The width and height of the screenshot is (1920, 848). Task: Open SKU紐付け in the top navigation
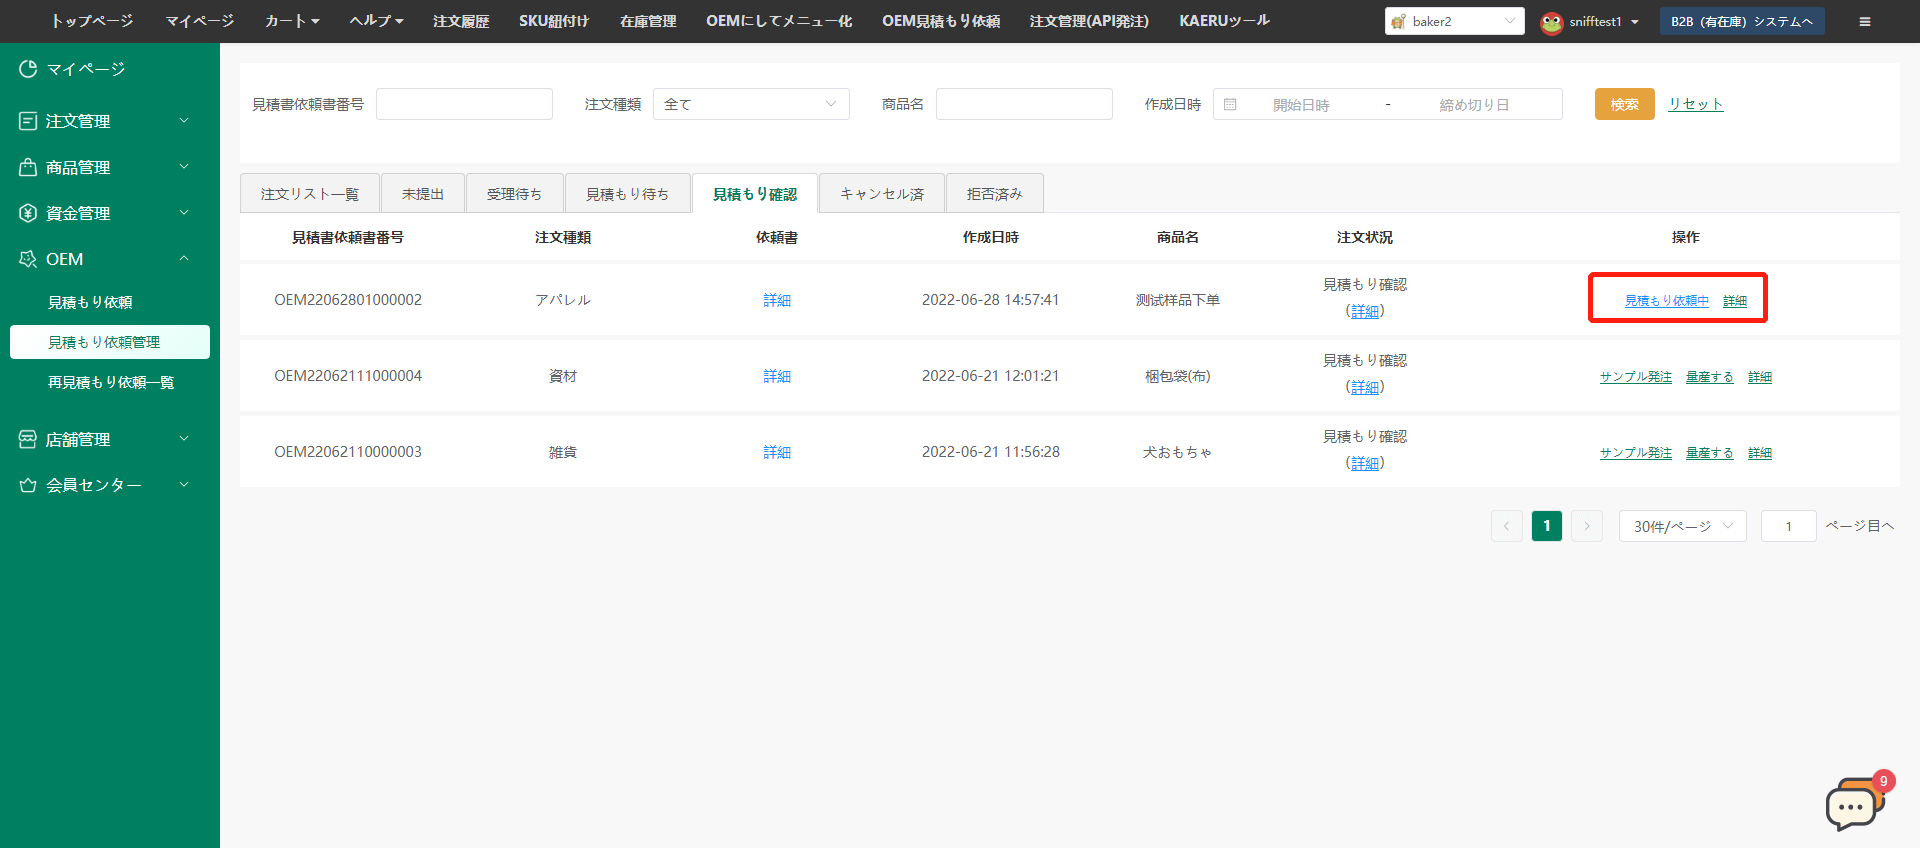pos(554,21)
